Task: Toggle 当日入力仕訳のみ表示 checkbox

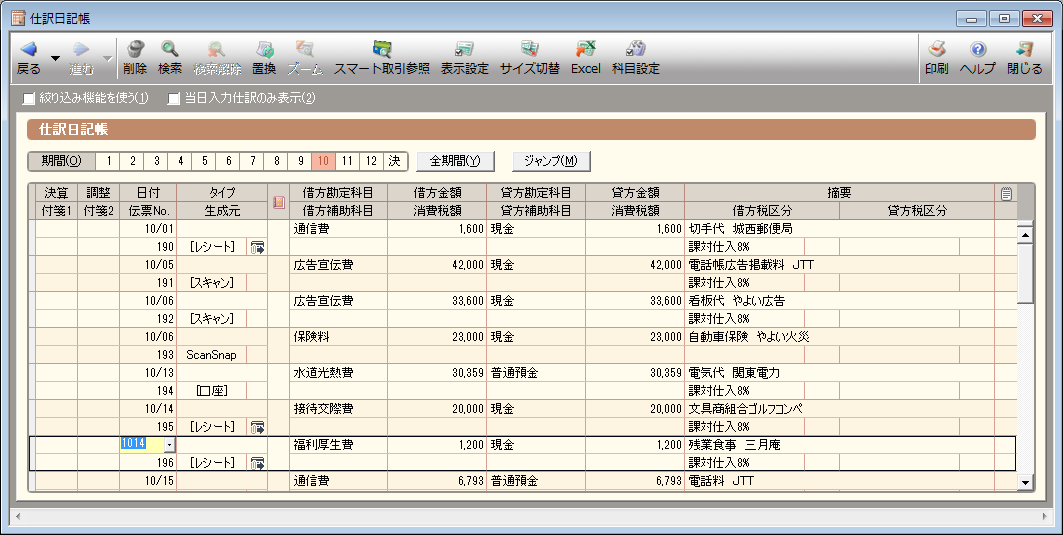Action: [x=174, y=98]
